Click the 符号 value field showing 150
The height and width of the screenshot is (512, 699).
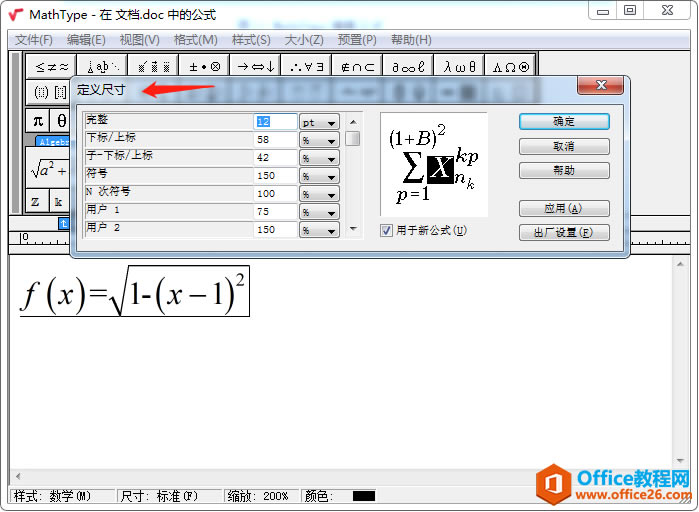[x=275, y=176]
